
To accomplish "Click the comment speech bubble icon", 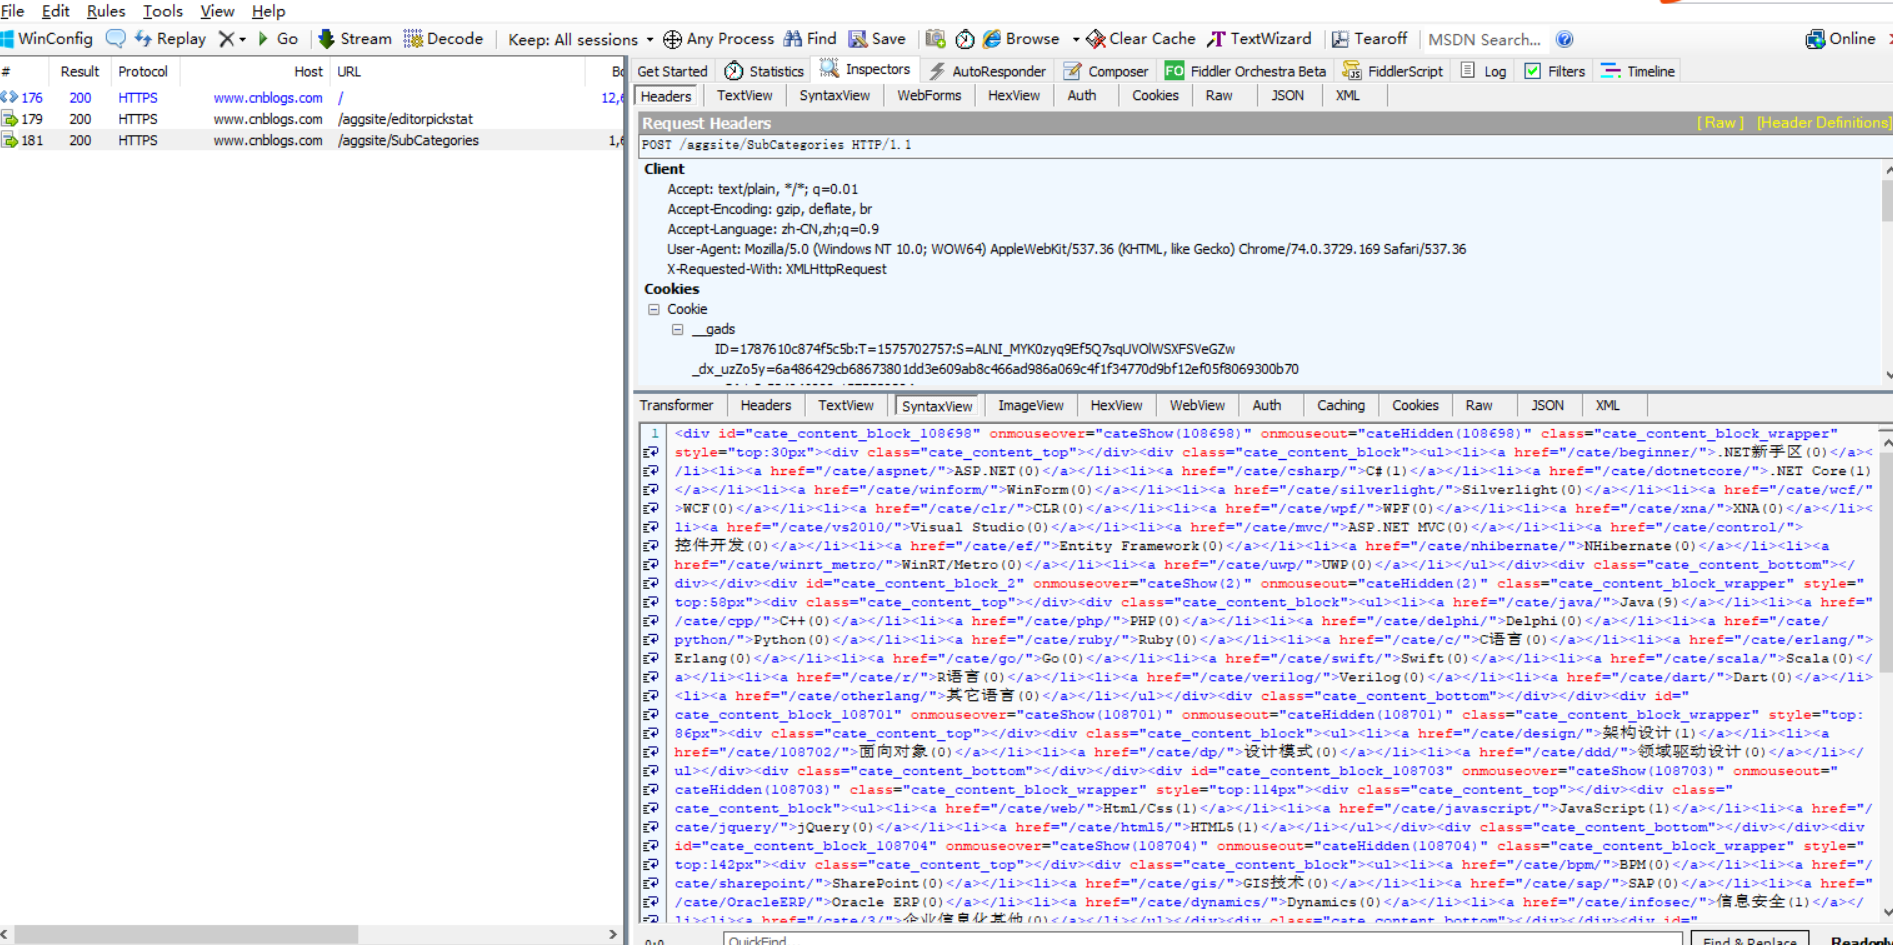I will pyautogui.click(x=116, y=39).
